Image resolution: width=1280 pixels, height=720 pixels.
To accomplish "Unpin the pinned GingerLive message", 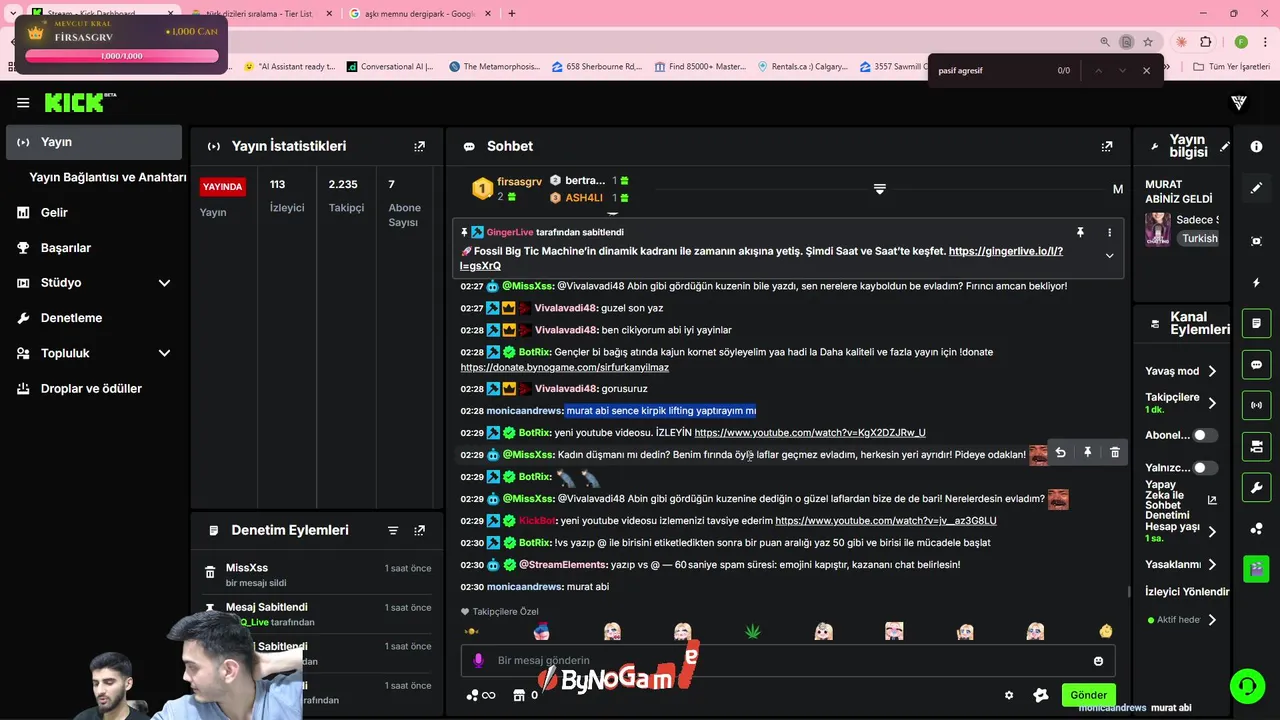I will [x=1080, y=232].
